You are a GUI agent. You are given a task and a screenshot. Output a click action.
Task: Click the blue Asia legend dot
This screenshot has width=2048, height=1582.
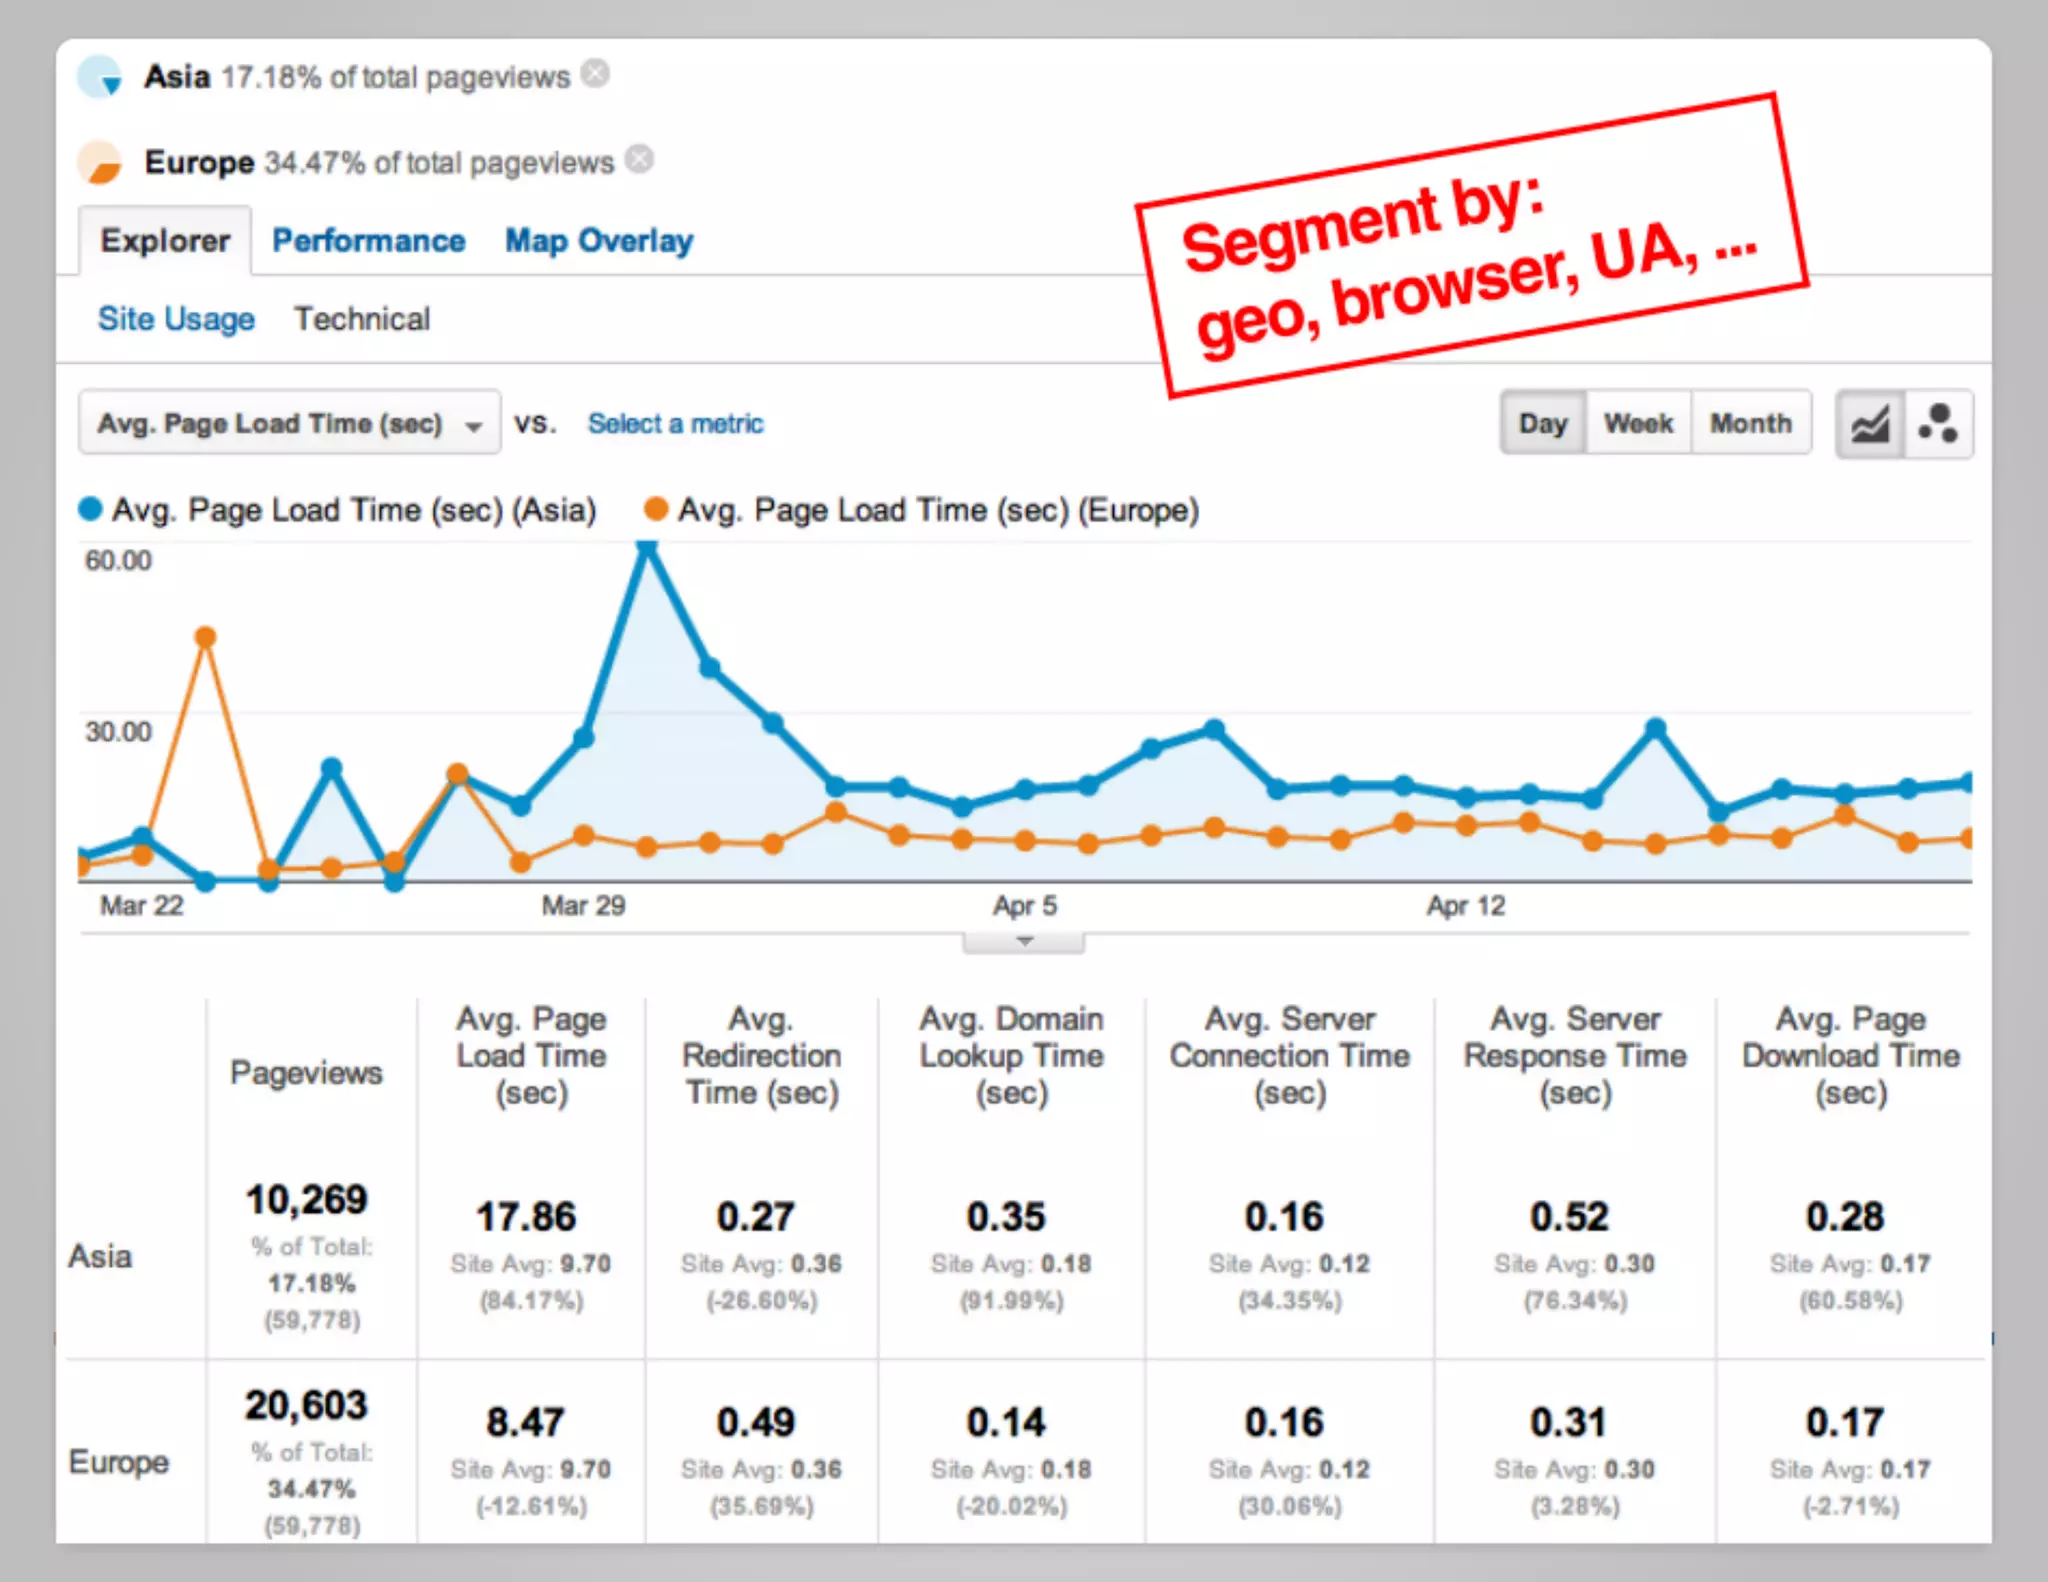pos(91,510)
